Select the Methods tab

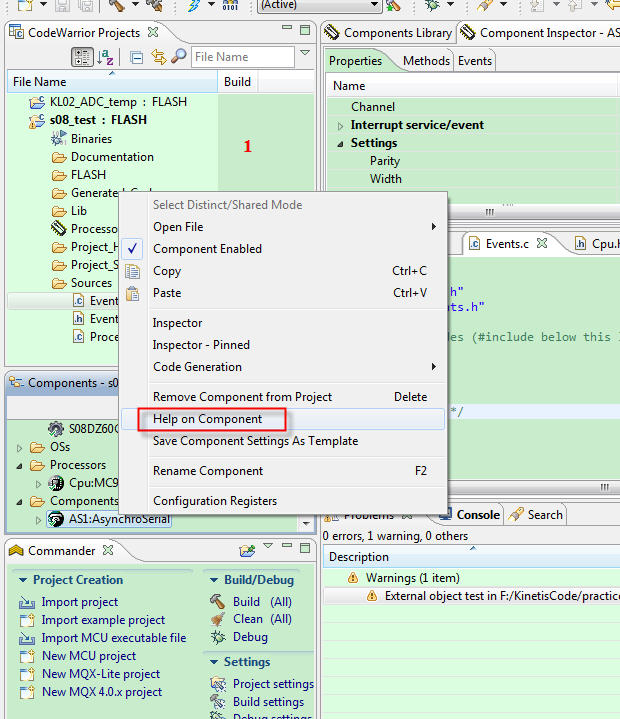pos(426,61)
